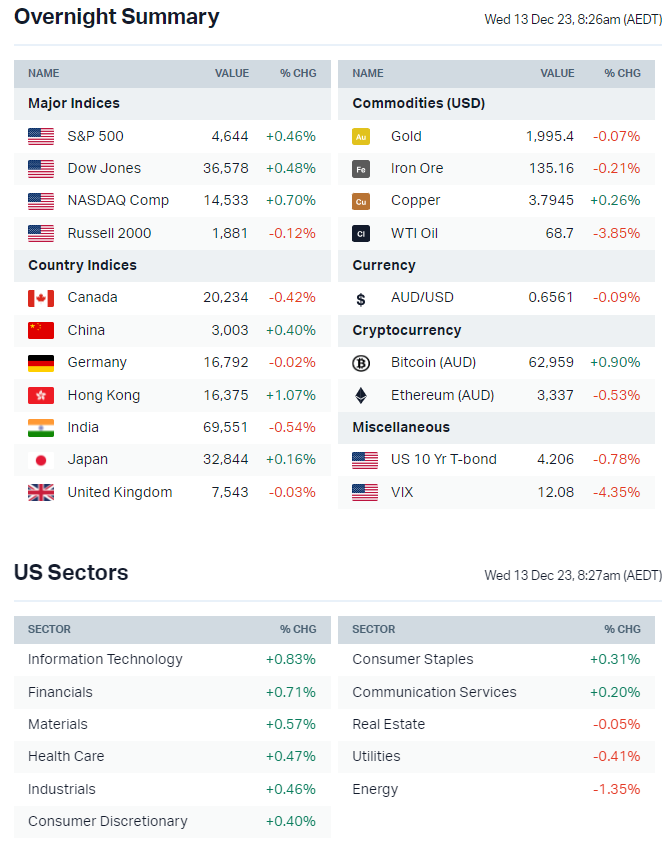671x842 pixels.
Task: Open the Communication Services sector
Action: tap(434, 692)
